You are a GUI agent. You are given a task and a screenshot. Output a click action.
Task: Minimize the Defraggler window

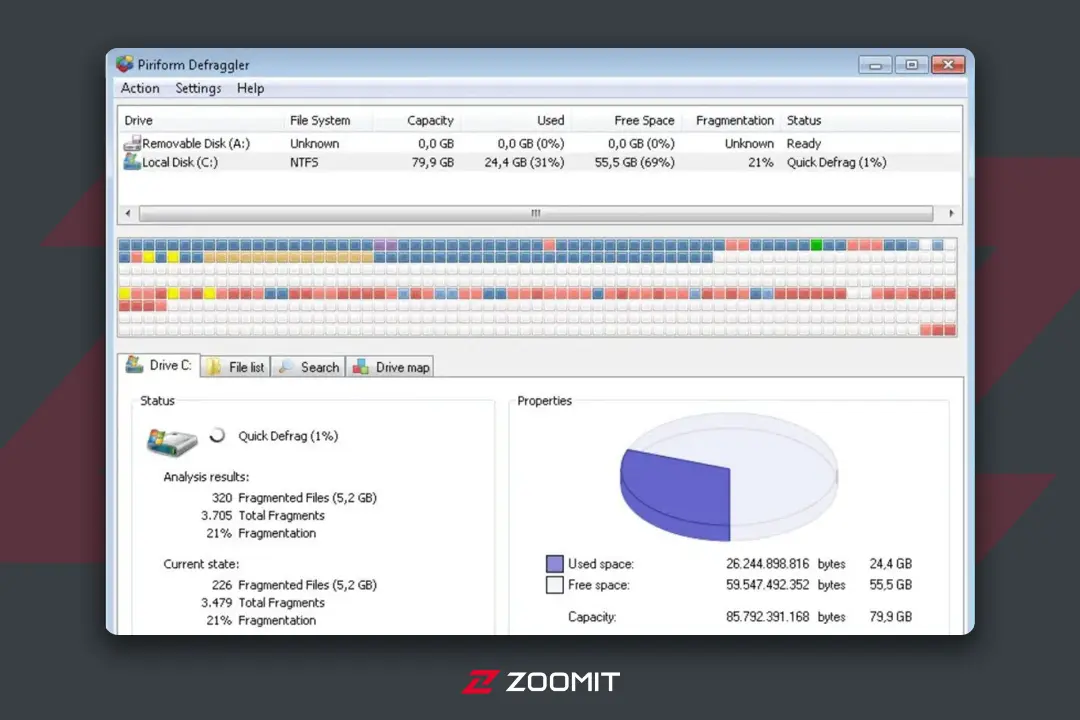click(875, 65)
